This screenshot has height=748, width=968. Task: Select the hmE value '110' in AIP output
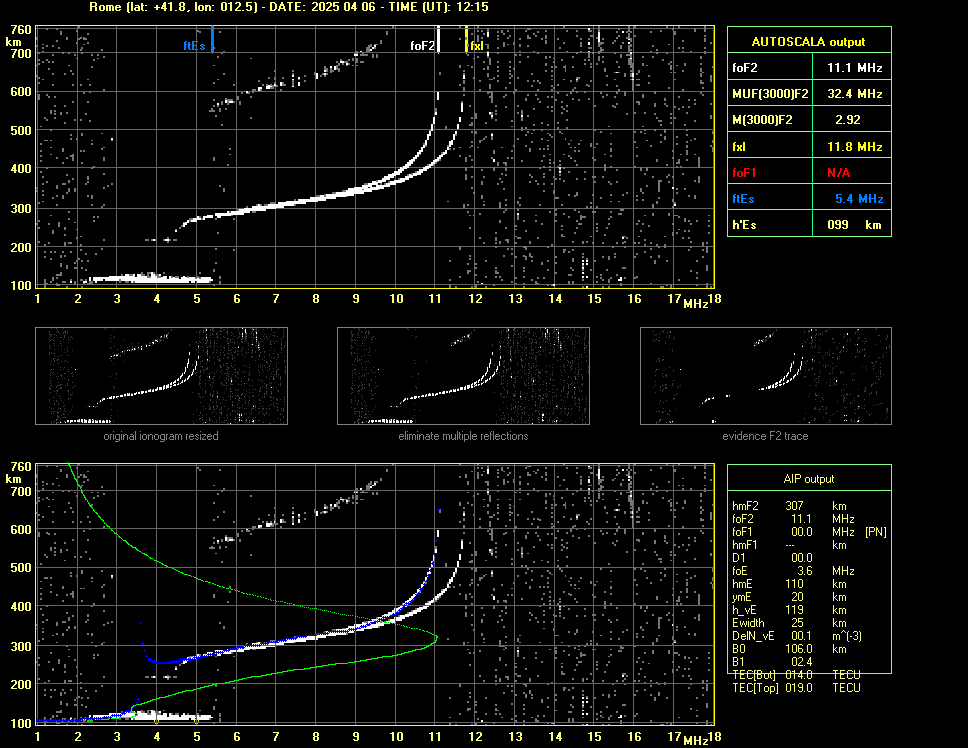(795, 584)
